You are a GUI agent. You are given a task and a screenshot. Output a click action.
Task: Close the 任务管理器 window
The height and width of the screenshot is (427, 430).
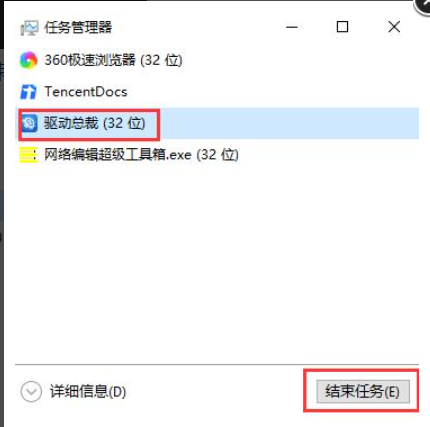[x=394, y=27]
